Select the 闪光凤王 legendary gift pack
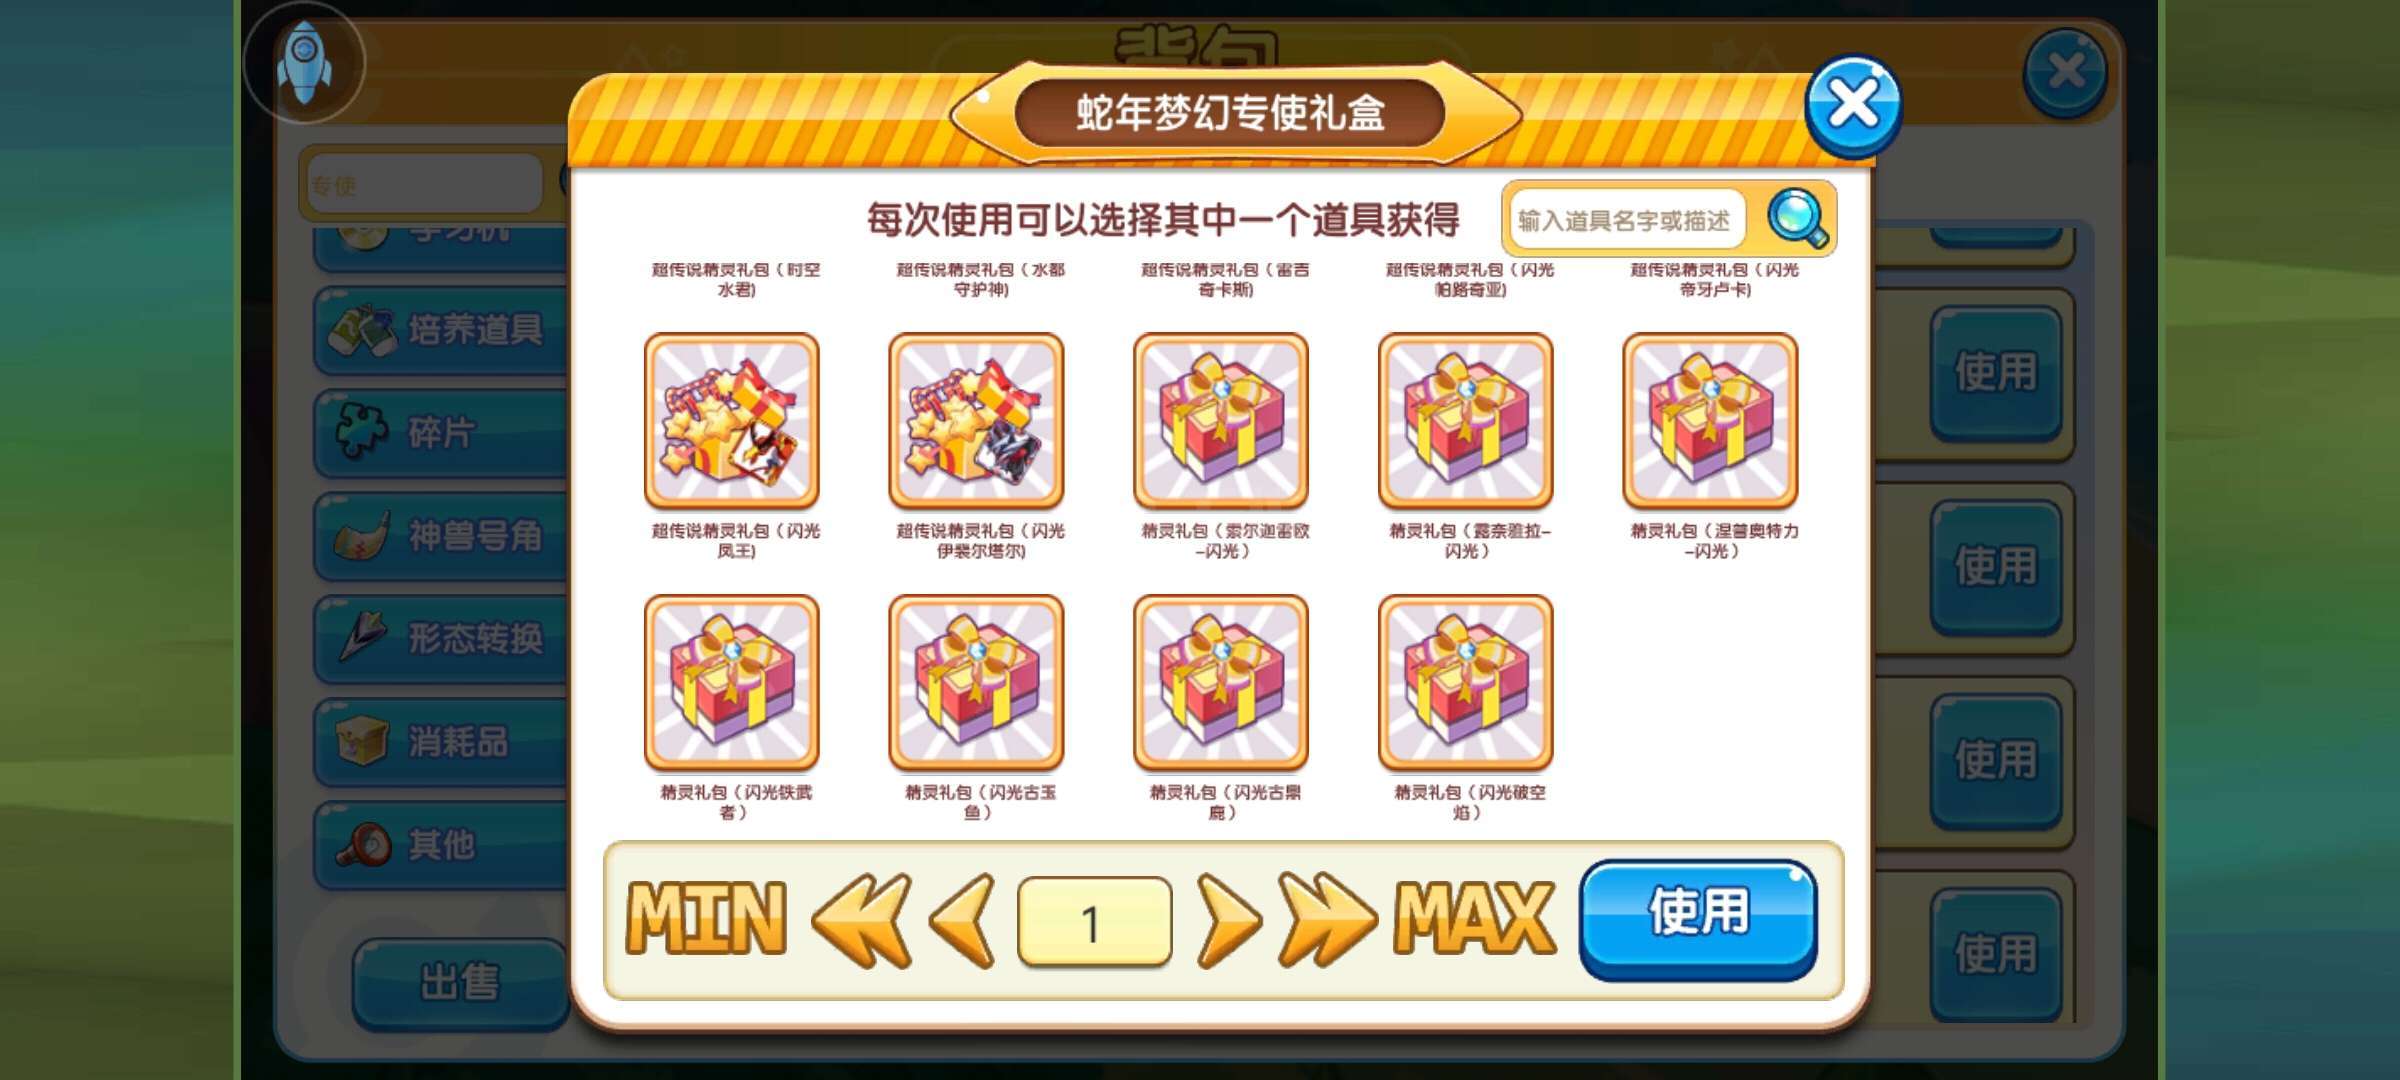Viewport: 2400px width, 1080px height. (x=732, y=421)
